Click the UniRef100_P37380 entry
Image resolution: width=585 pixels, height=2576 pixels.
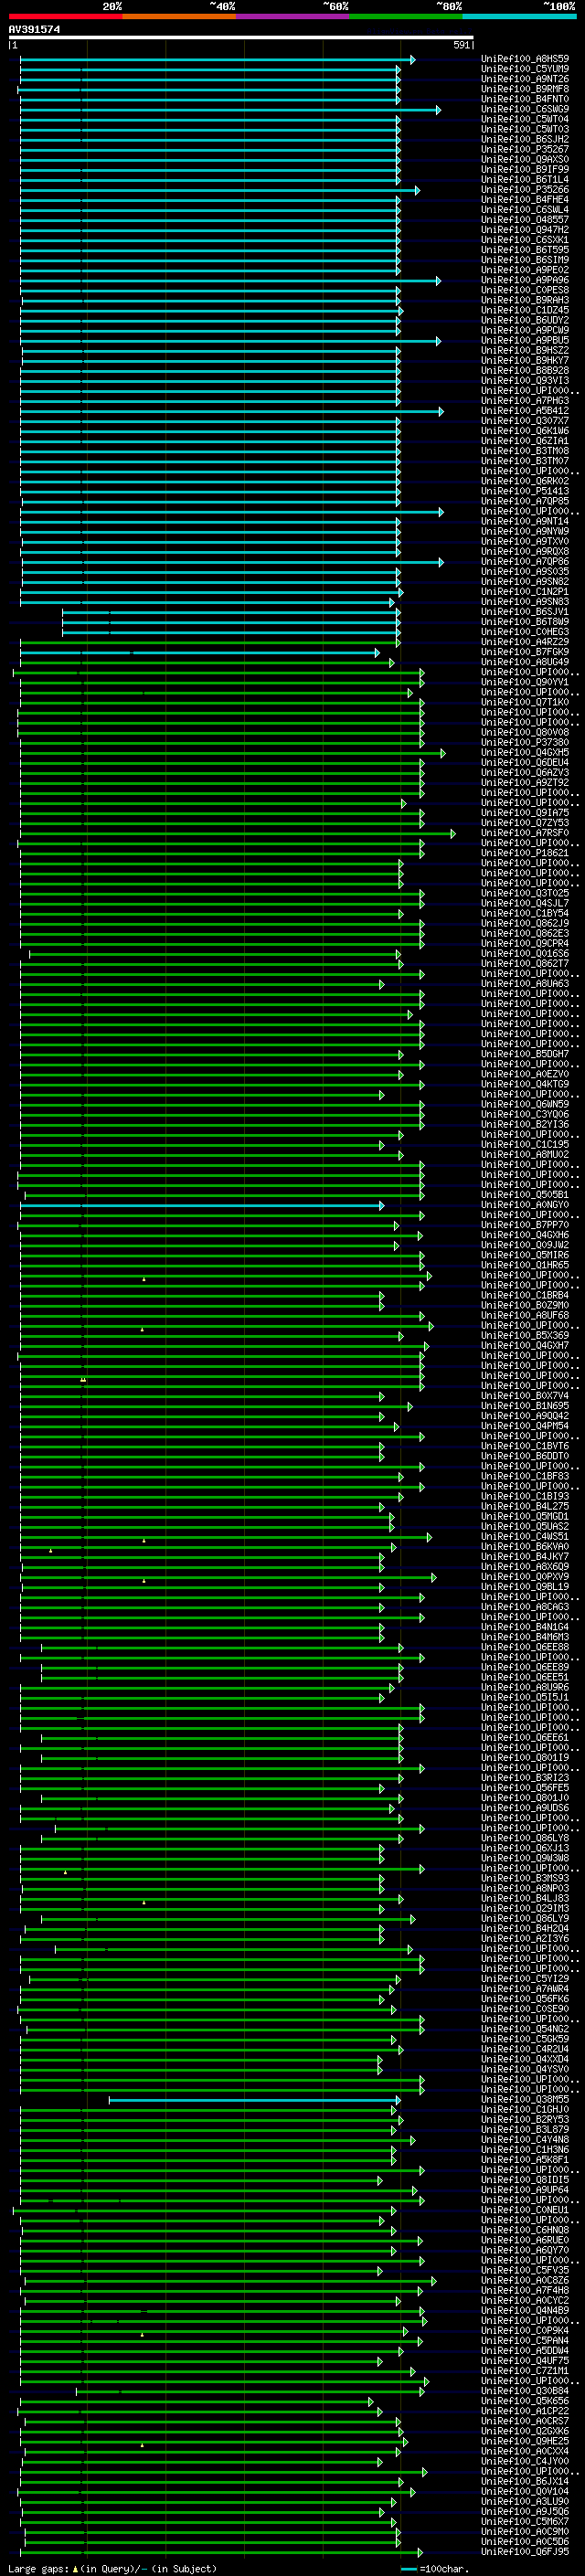pyautogui.click(x=525, y=742)
